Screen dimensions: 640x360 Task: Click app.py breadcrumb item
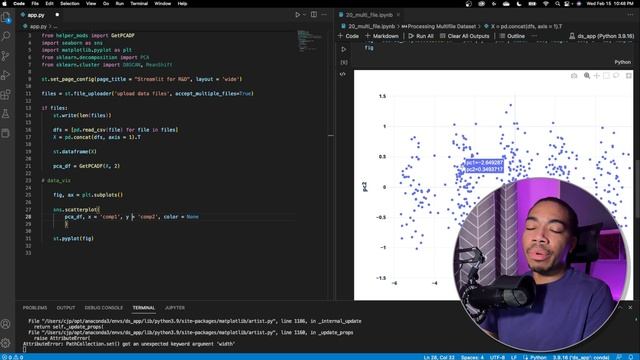(38, 26)
